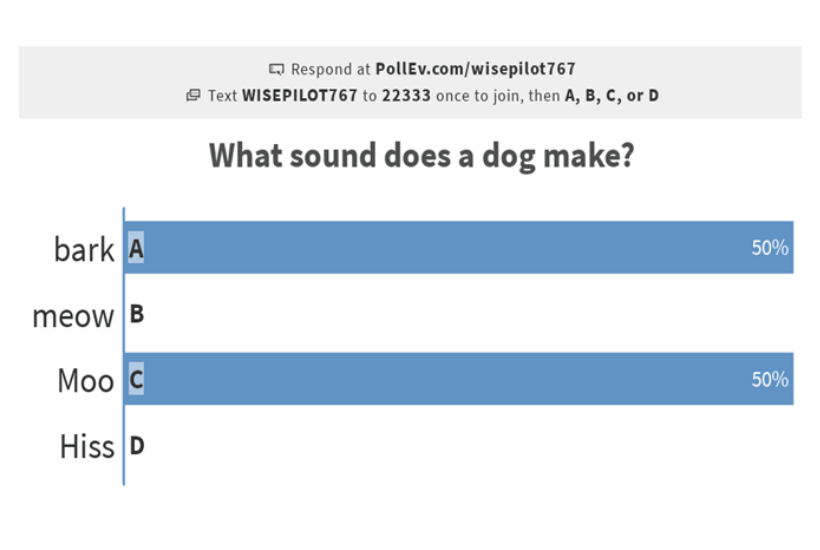
Task: Click the poll question title
Action: click(422, 156)
